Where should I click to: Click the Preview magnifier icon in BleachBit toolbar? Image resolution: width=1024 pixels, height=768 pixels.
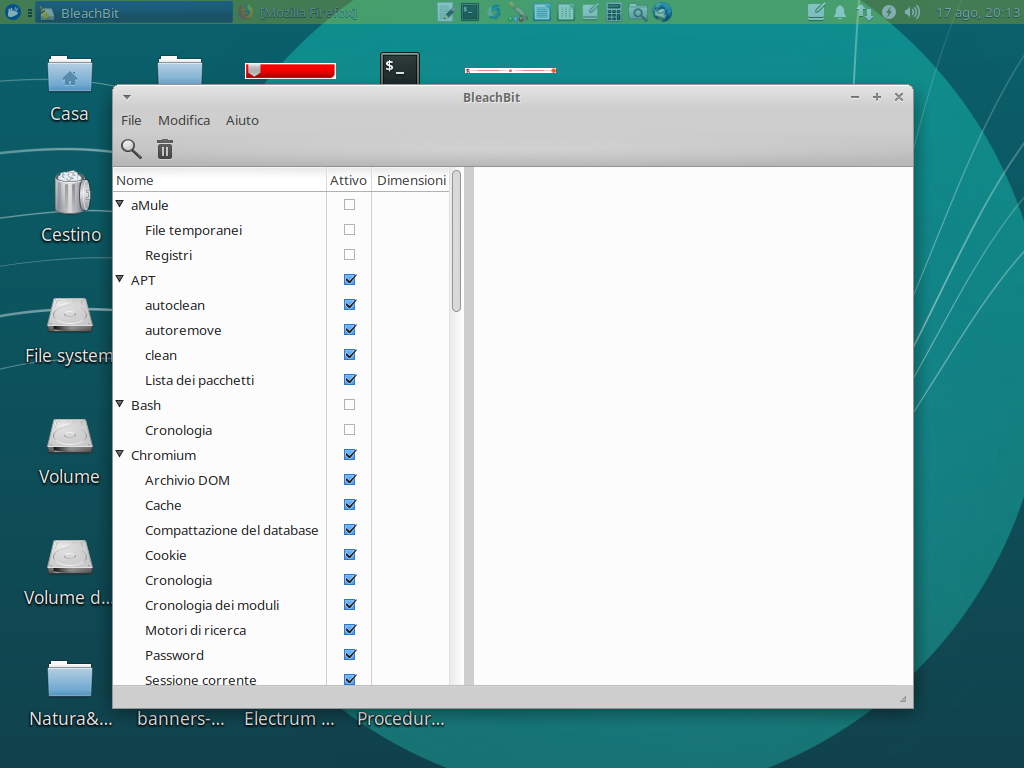pyautogui.click(x=131, y=150)
